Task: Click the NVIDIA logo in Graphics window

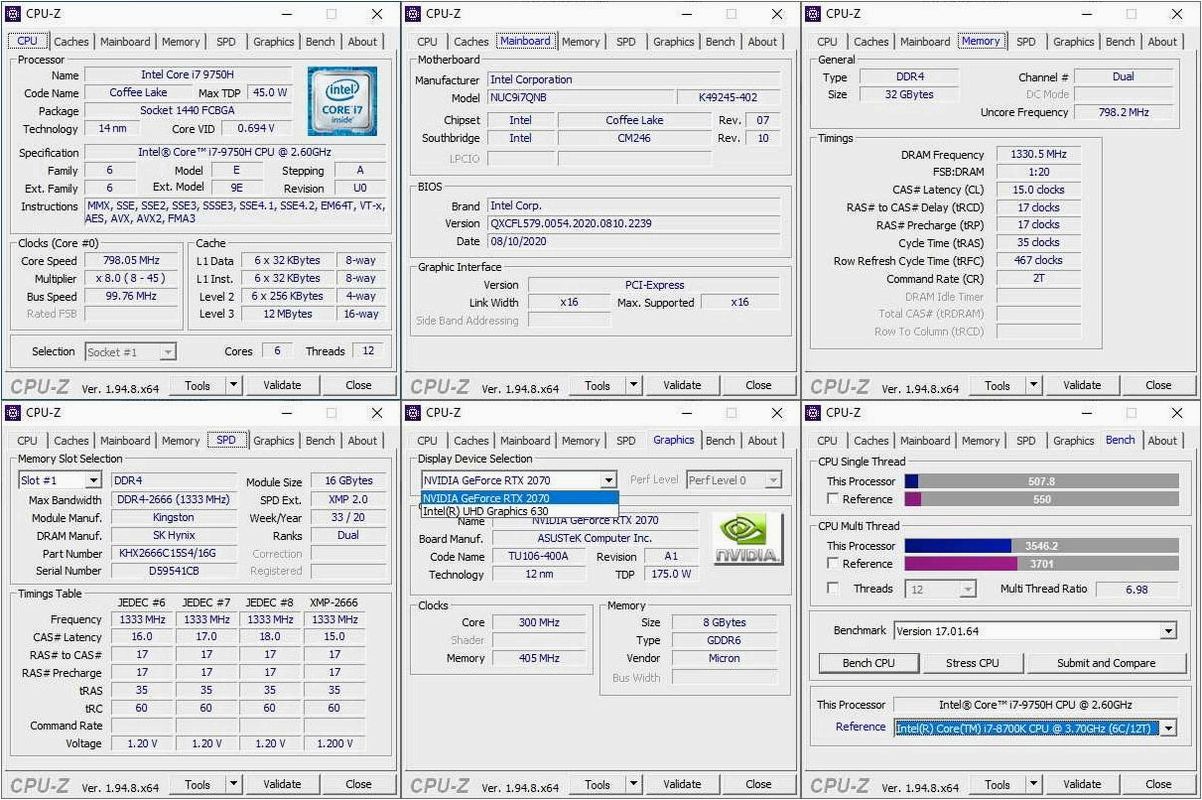Action: point(747,541)
